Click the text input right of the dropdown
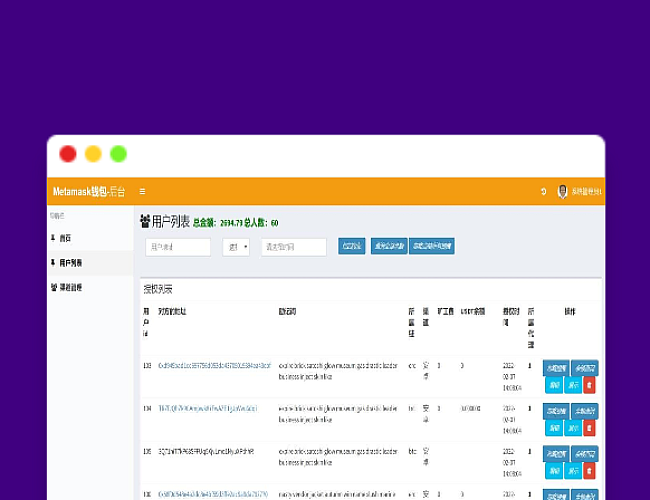Viewport: 650px width, 500px height. 293,247
